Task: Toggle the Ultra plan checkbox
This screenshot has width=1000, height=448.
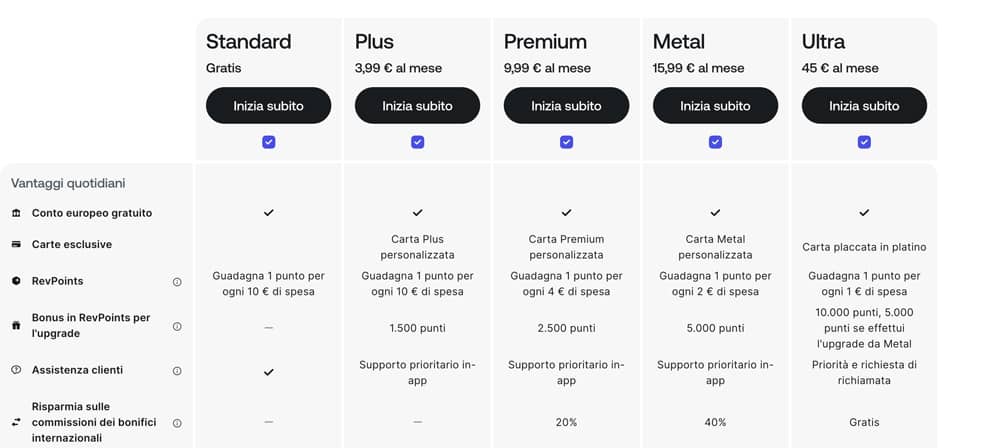Action: point(864,142)
